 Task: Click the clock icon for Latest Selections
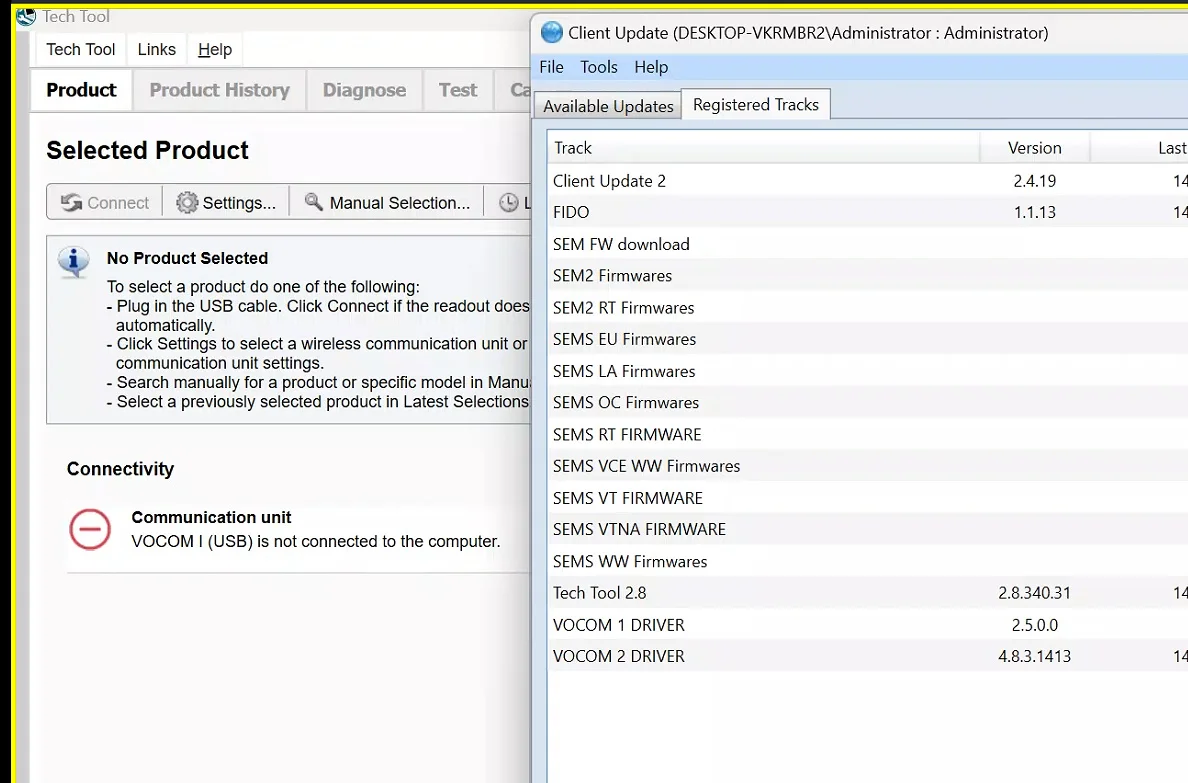508,202
